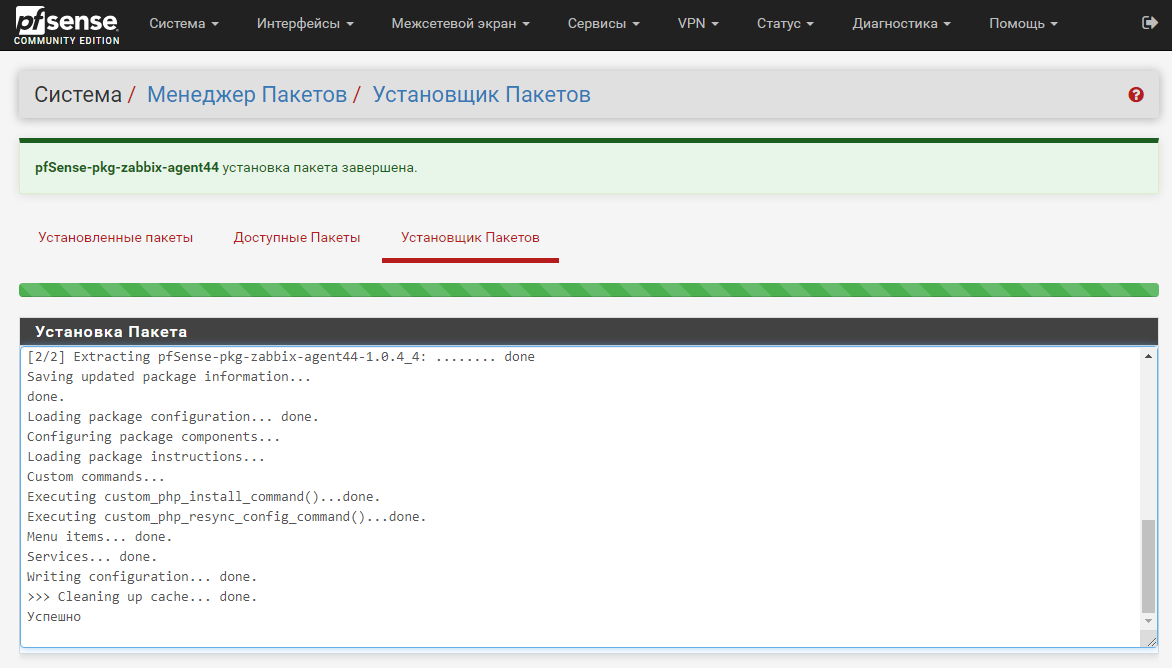Select the Установщик Пакетов tab
Image resolution: width=1172 pixels, height=668 pixels.
coord(470,238)
